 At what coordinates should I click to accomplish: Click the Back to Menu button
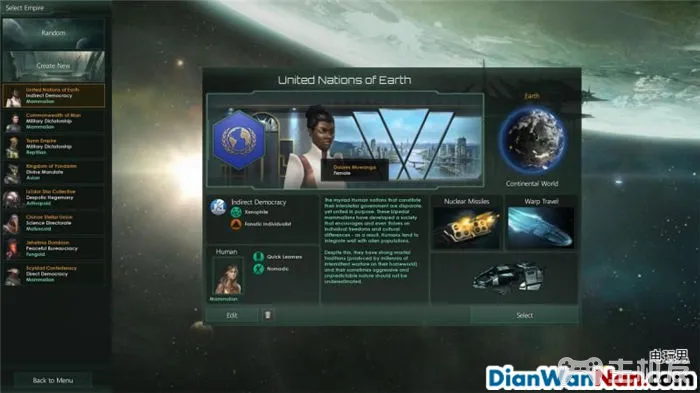coord(53,380)
